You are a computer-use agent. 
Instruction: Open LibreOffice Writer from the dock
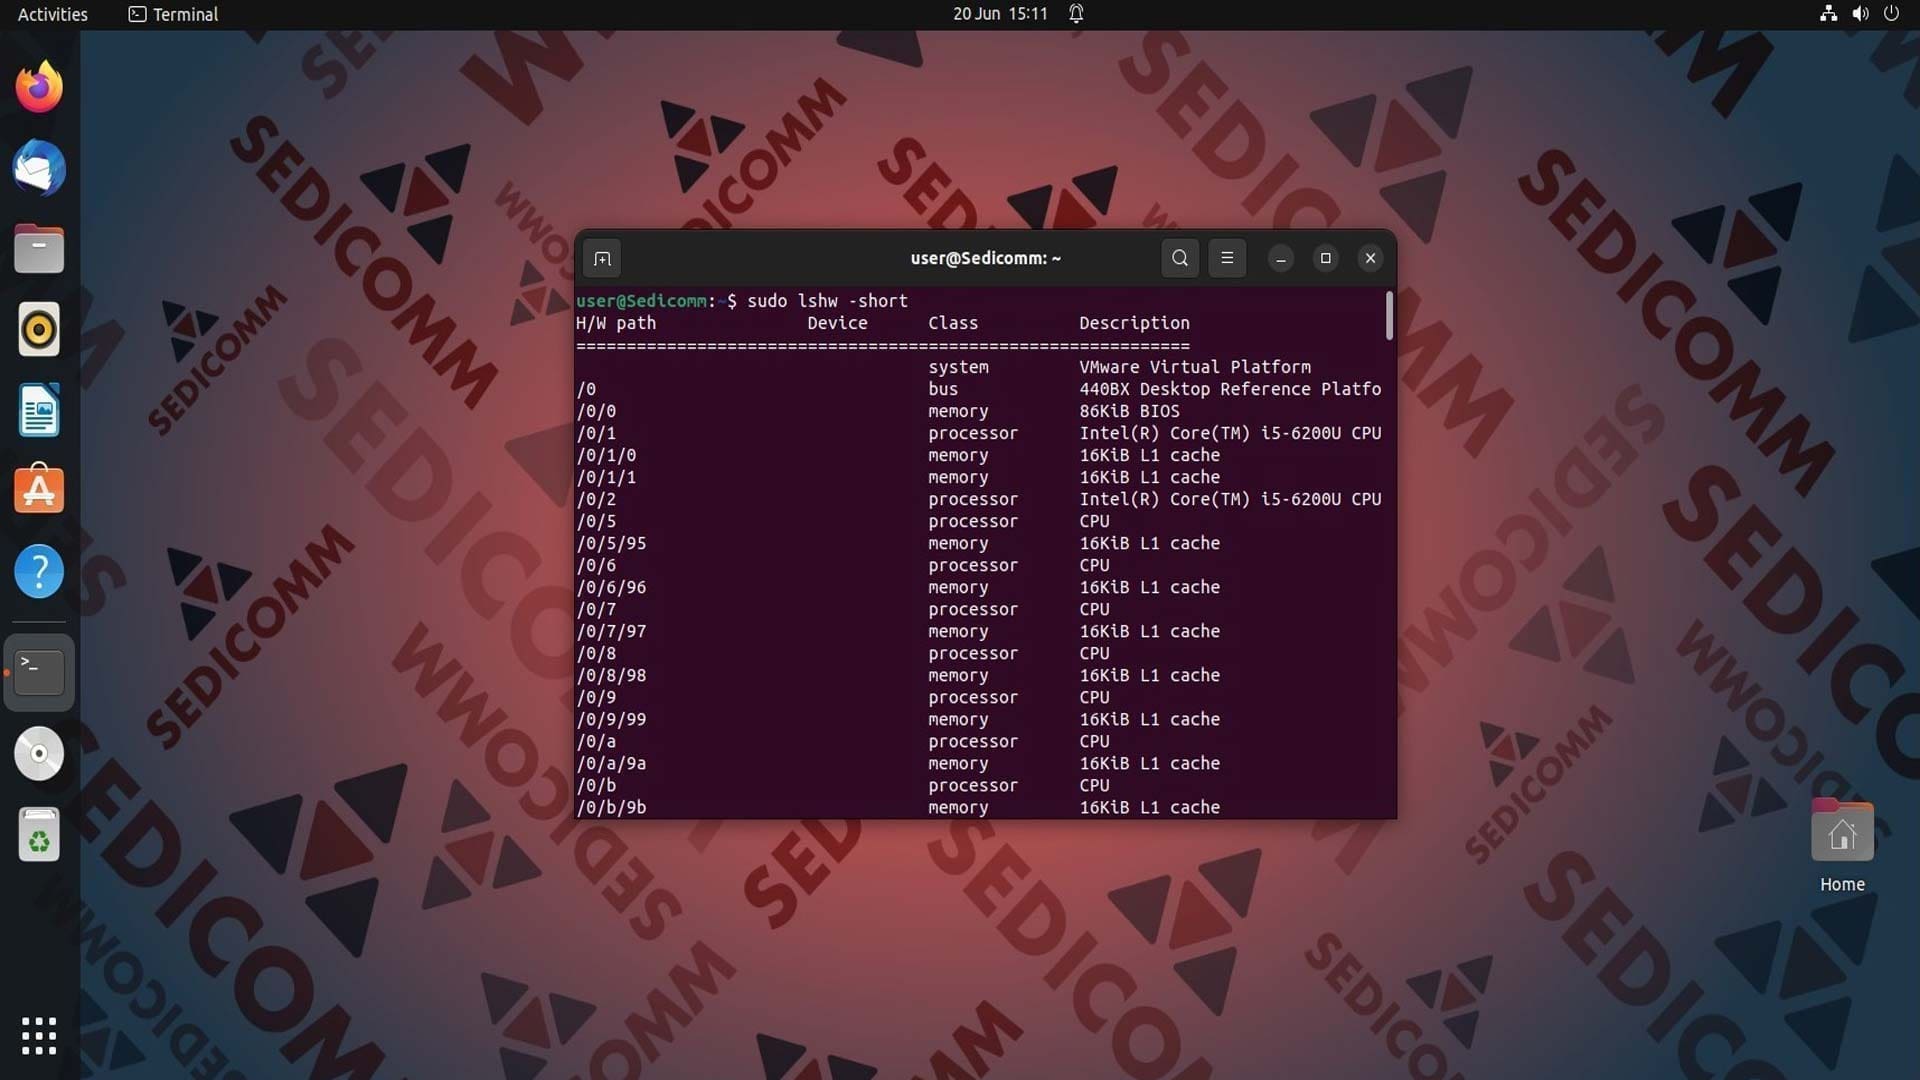pyautogui.click(x=39, y=410)
